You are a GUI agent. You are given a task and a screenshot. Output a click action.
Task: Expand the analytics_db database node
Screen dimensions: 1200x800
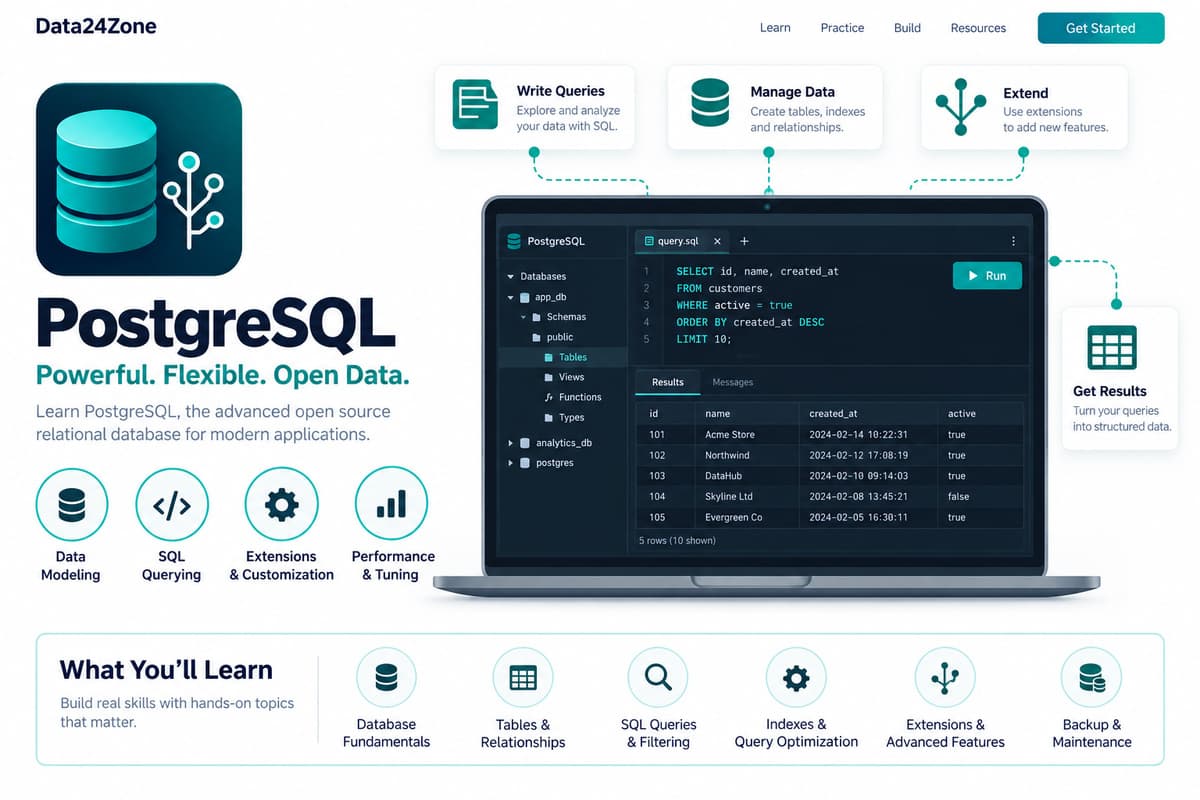[x=510, y=443]
